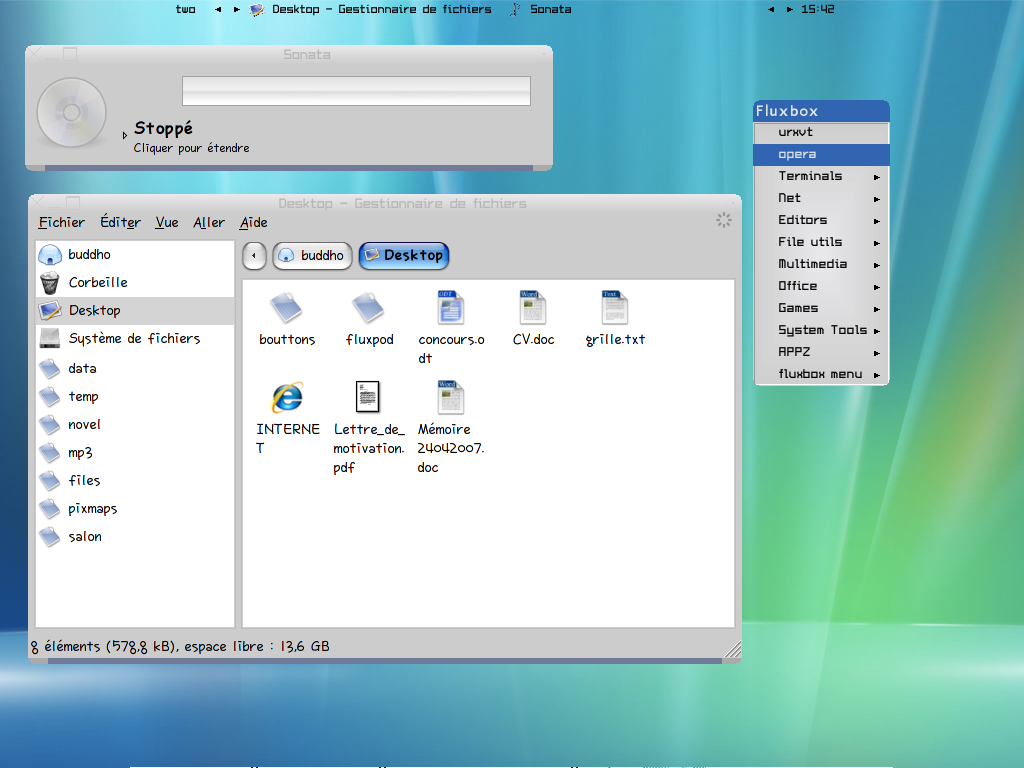Click the back arrow path button
This screenshot has width=1024, height=768.
(254, 255)
